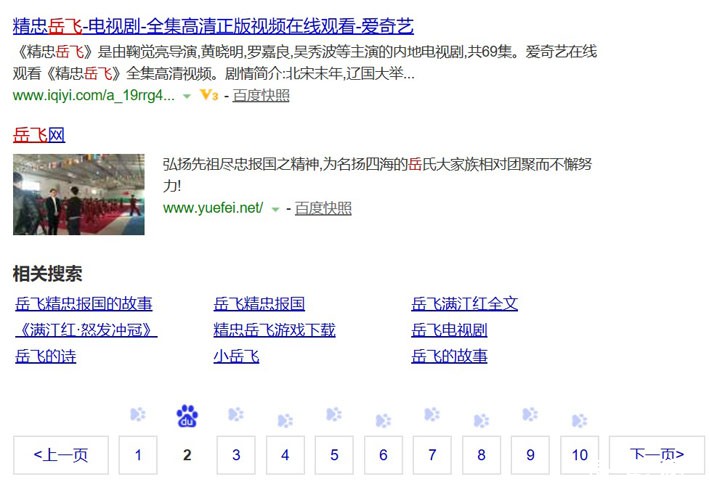The height and width of the screenshot is (490, 709).
Task: Jump to results page 6
Action: pos(383,455)
